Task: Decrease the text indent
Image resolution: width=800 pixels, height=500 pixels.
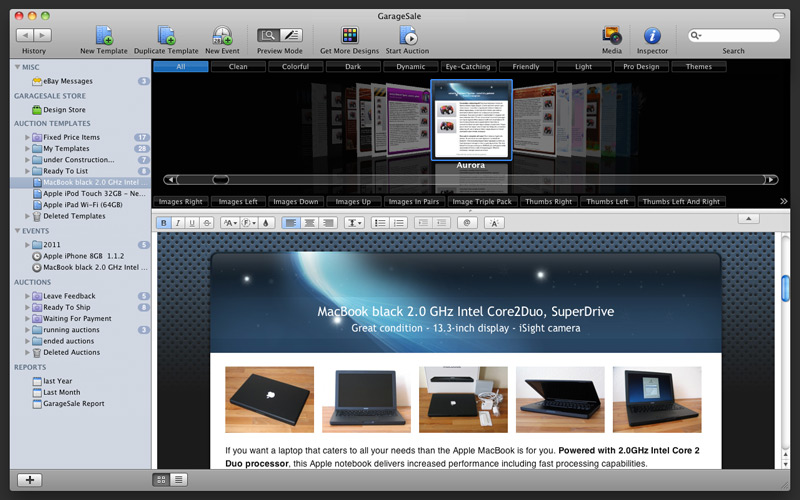Action: [442, 223]
